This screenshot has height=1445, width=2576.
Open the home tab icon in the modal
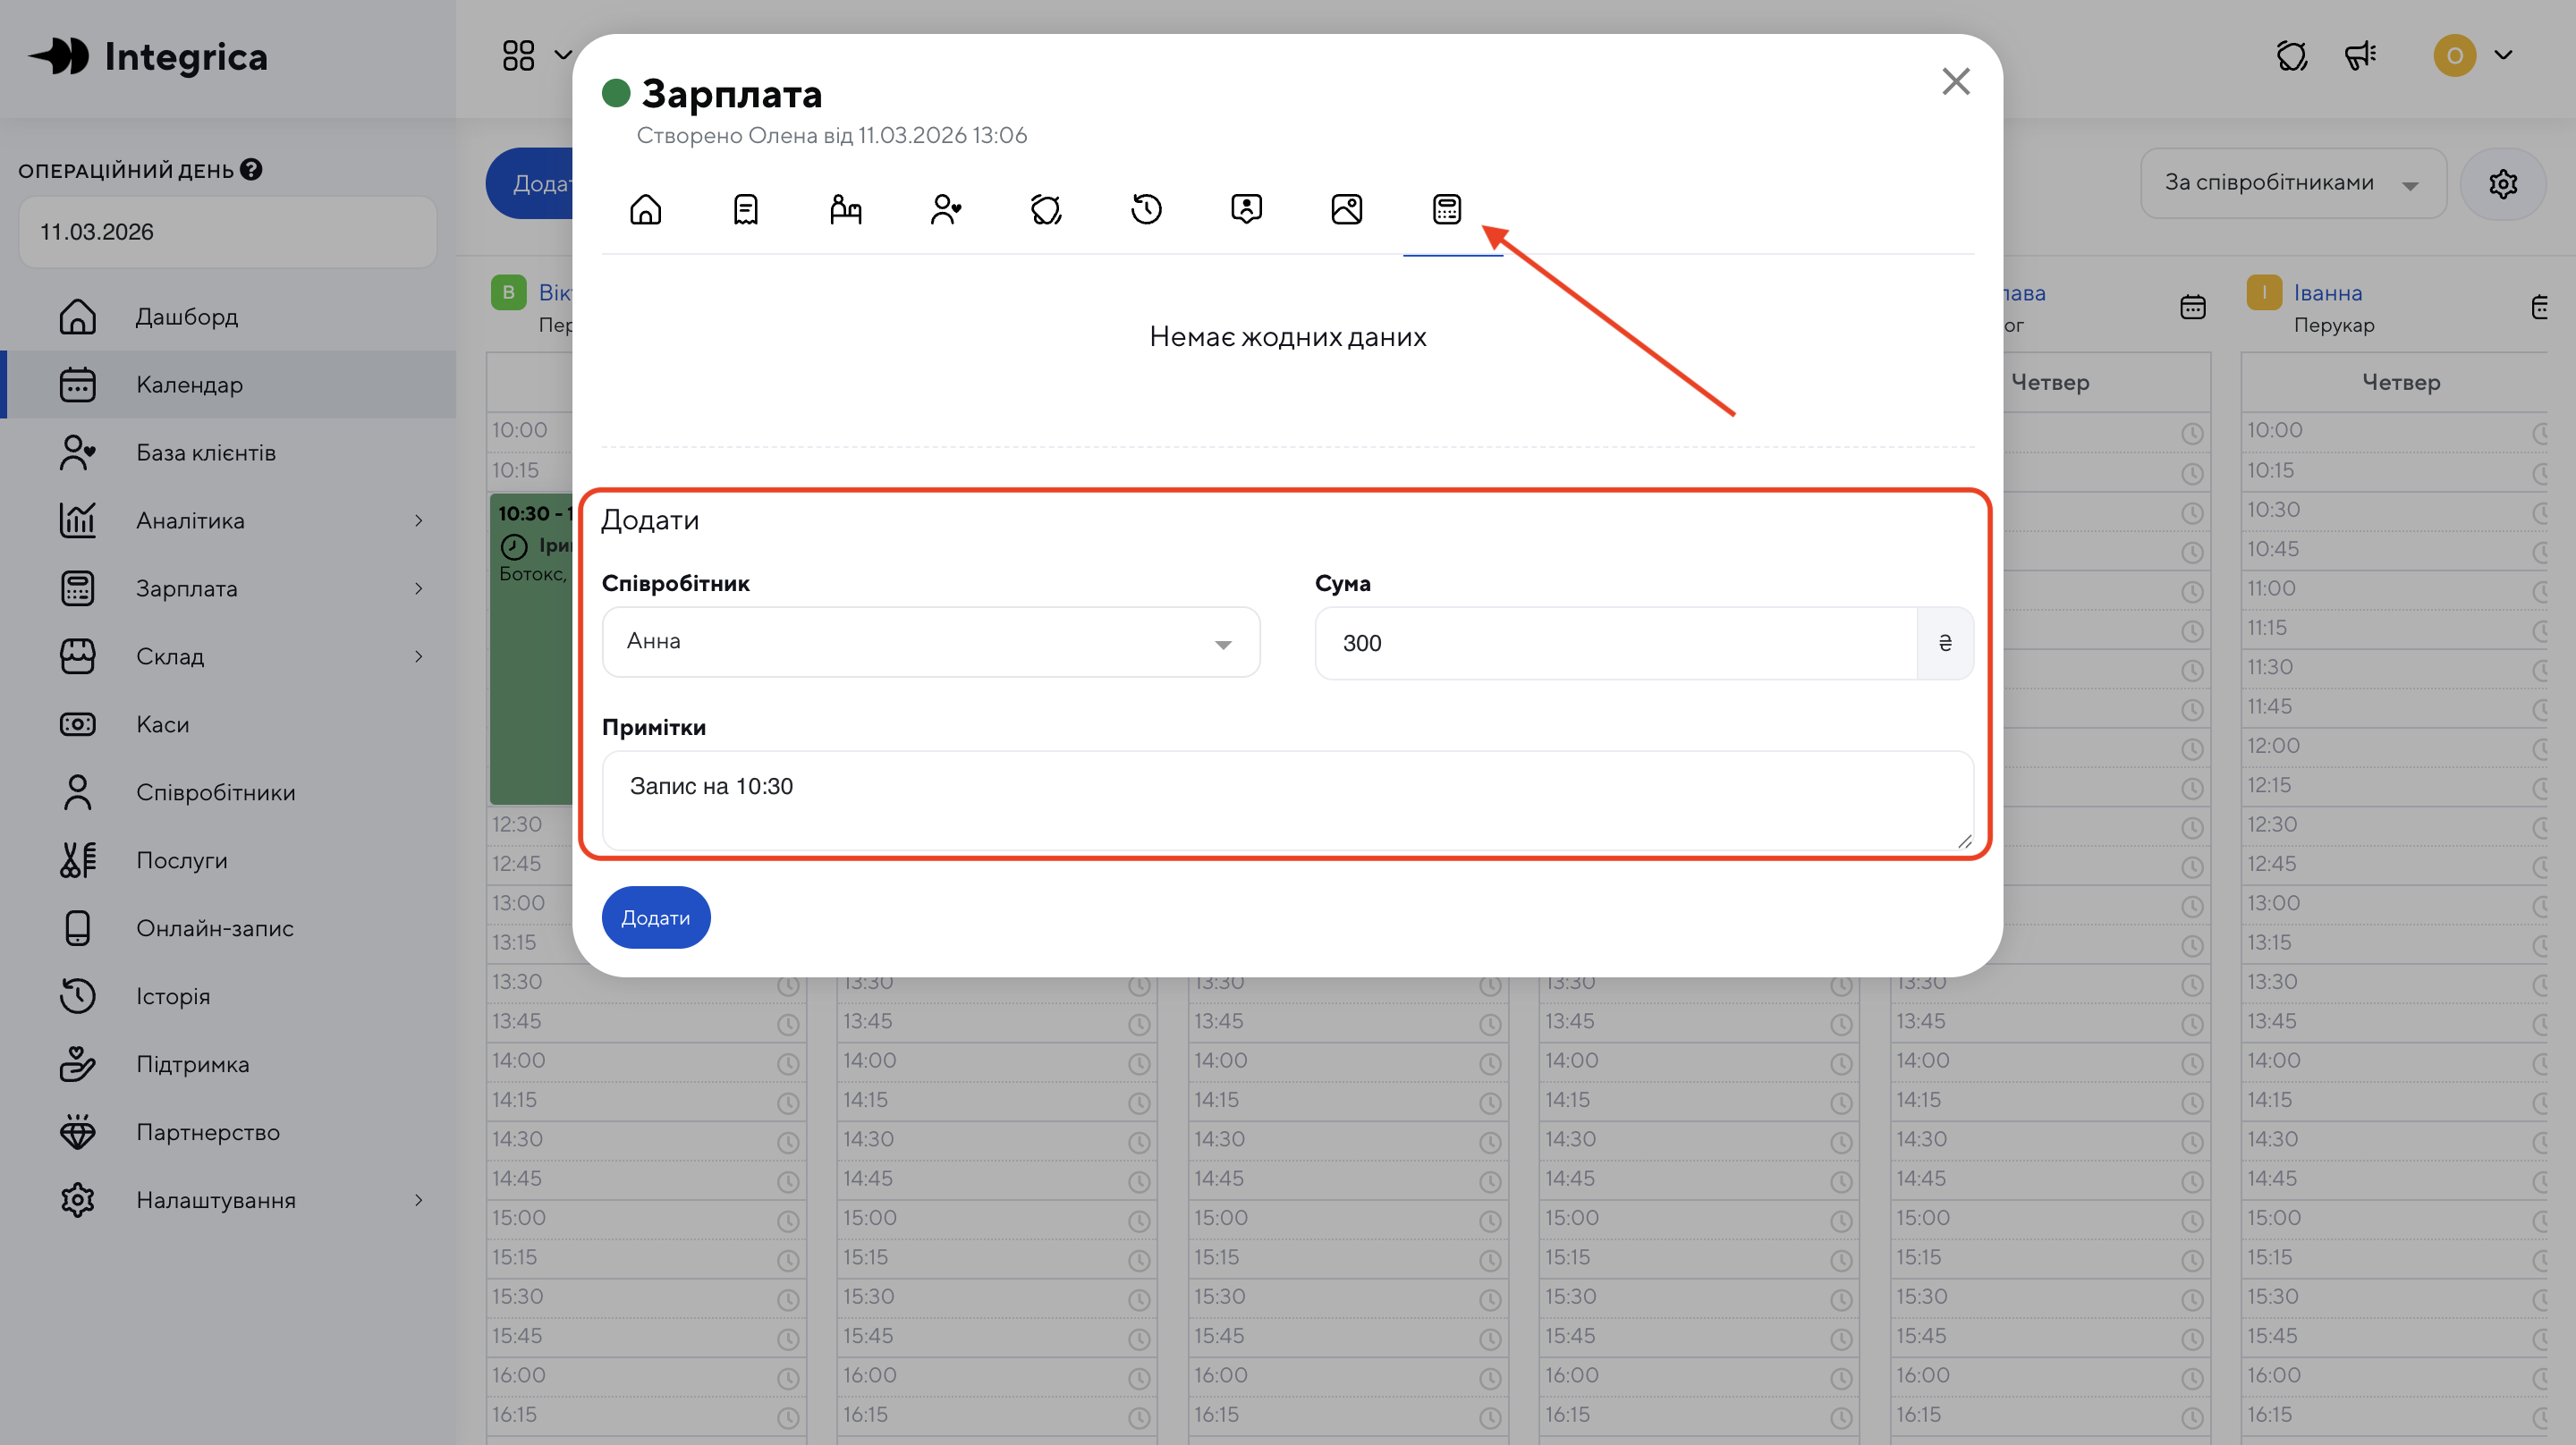coord(645,209)
